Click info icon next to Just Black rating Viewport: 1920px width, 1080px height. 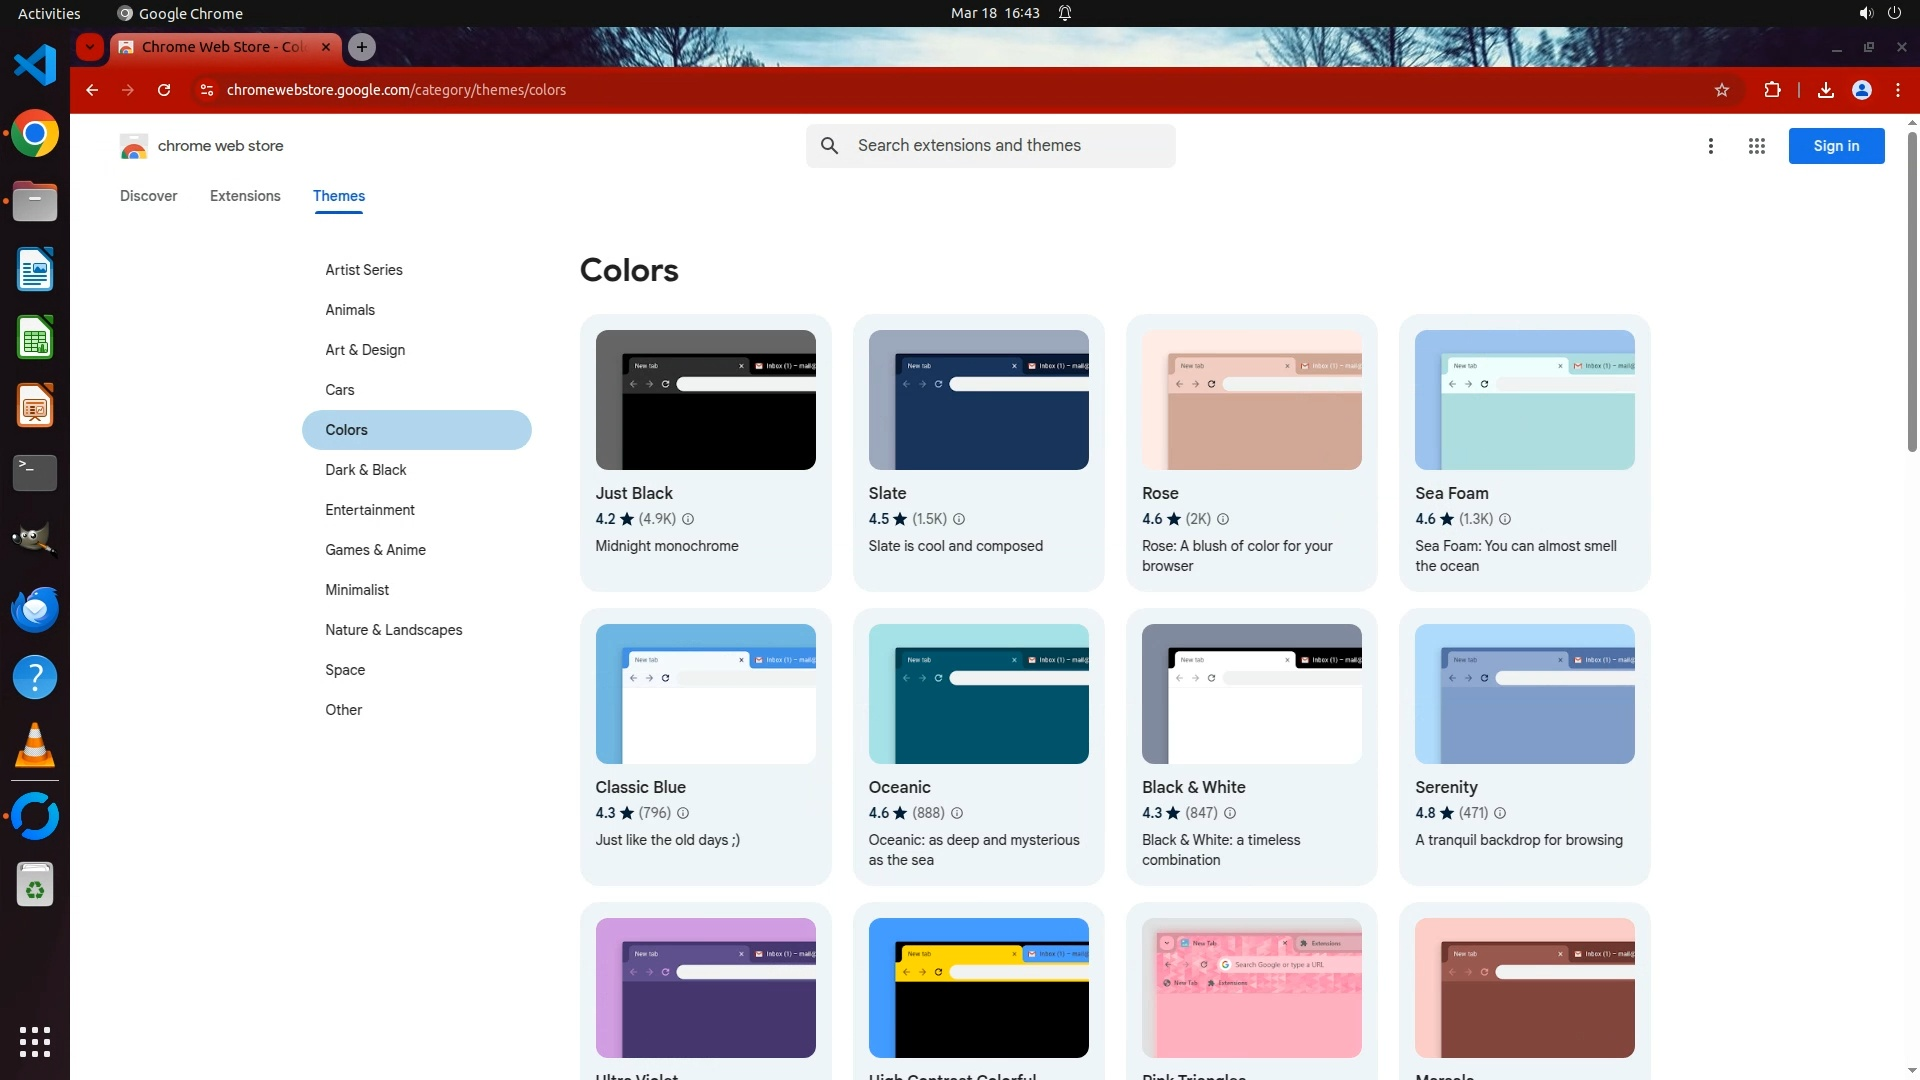tap(688, 519)
